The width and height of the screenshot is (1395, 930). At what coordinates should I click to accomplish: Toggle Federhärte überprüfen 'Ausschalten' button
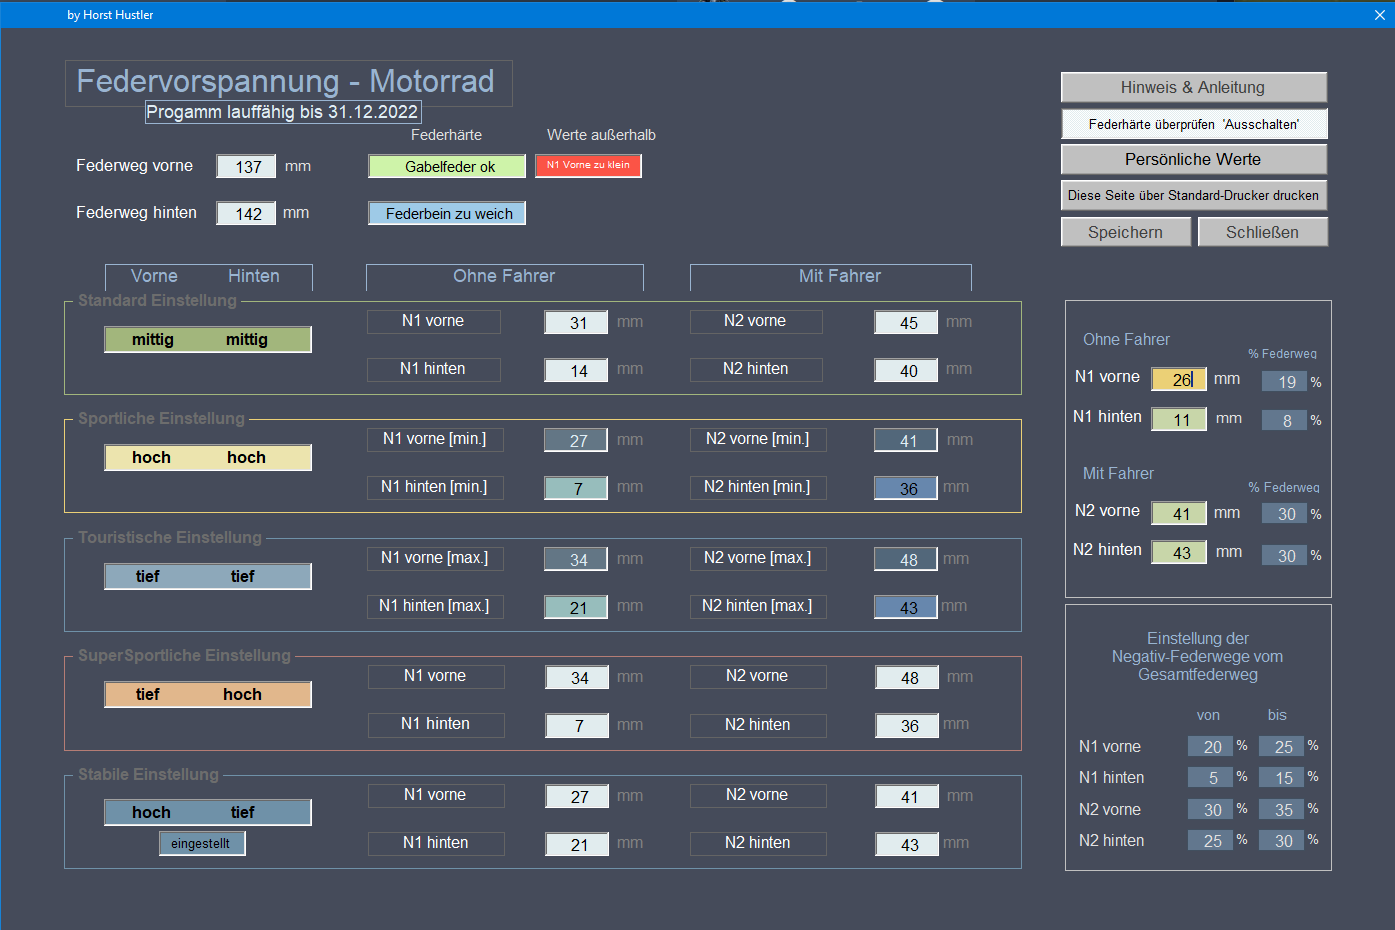tap(1193, 124)
